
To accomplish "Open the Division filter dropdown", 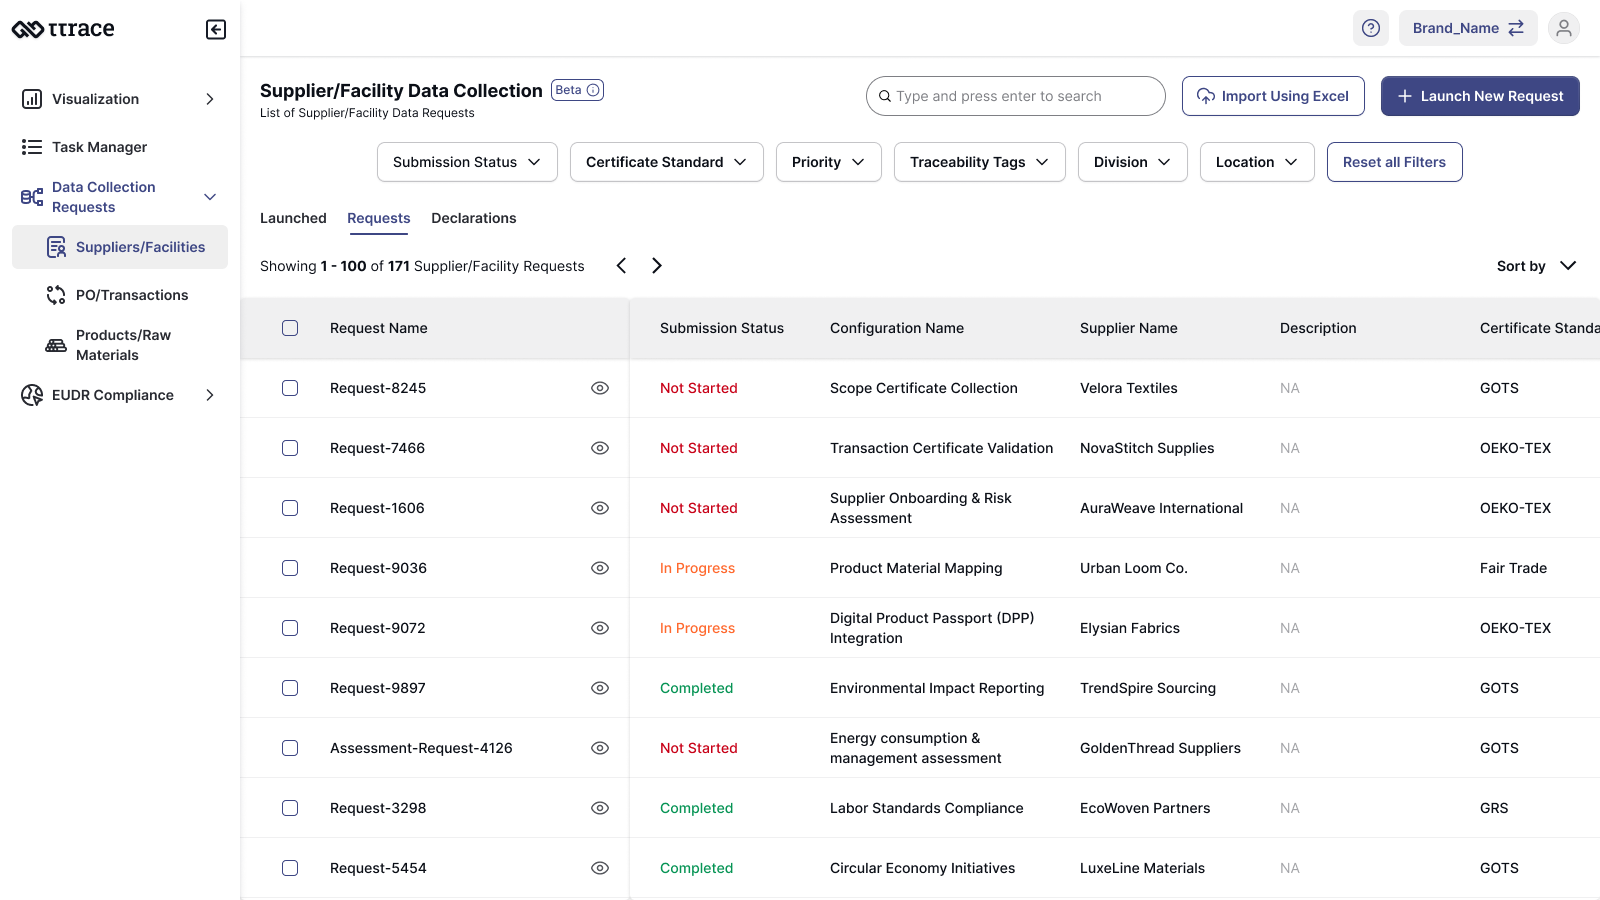I will pyautogui.click(x=1133, y=162).
